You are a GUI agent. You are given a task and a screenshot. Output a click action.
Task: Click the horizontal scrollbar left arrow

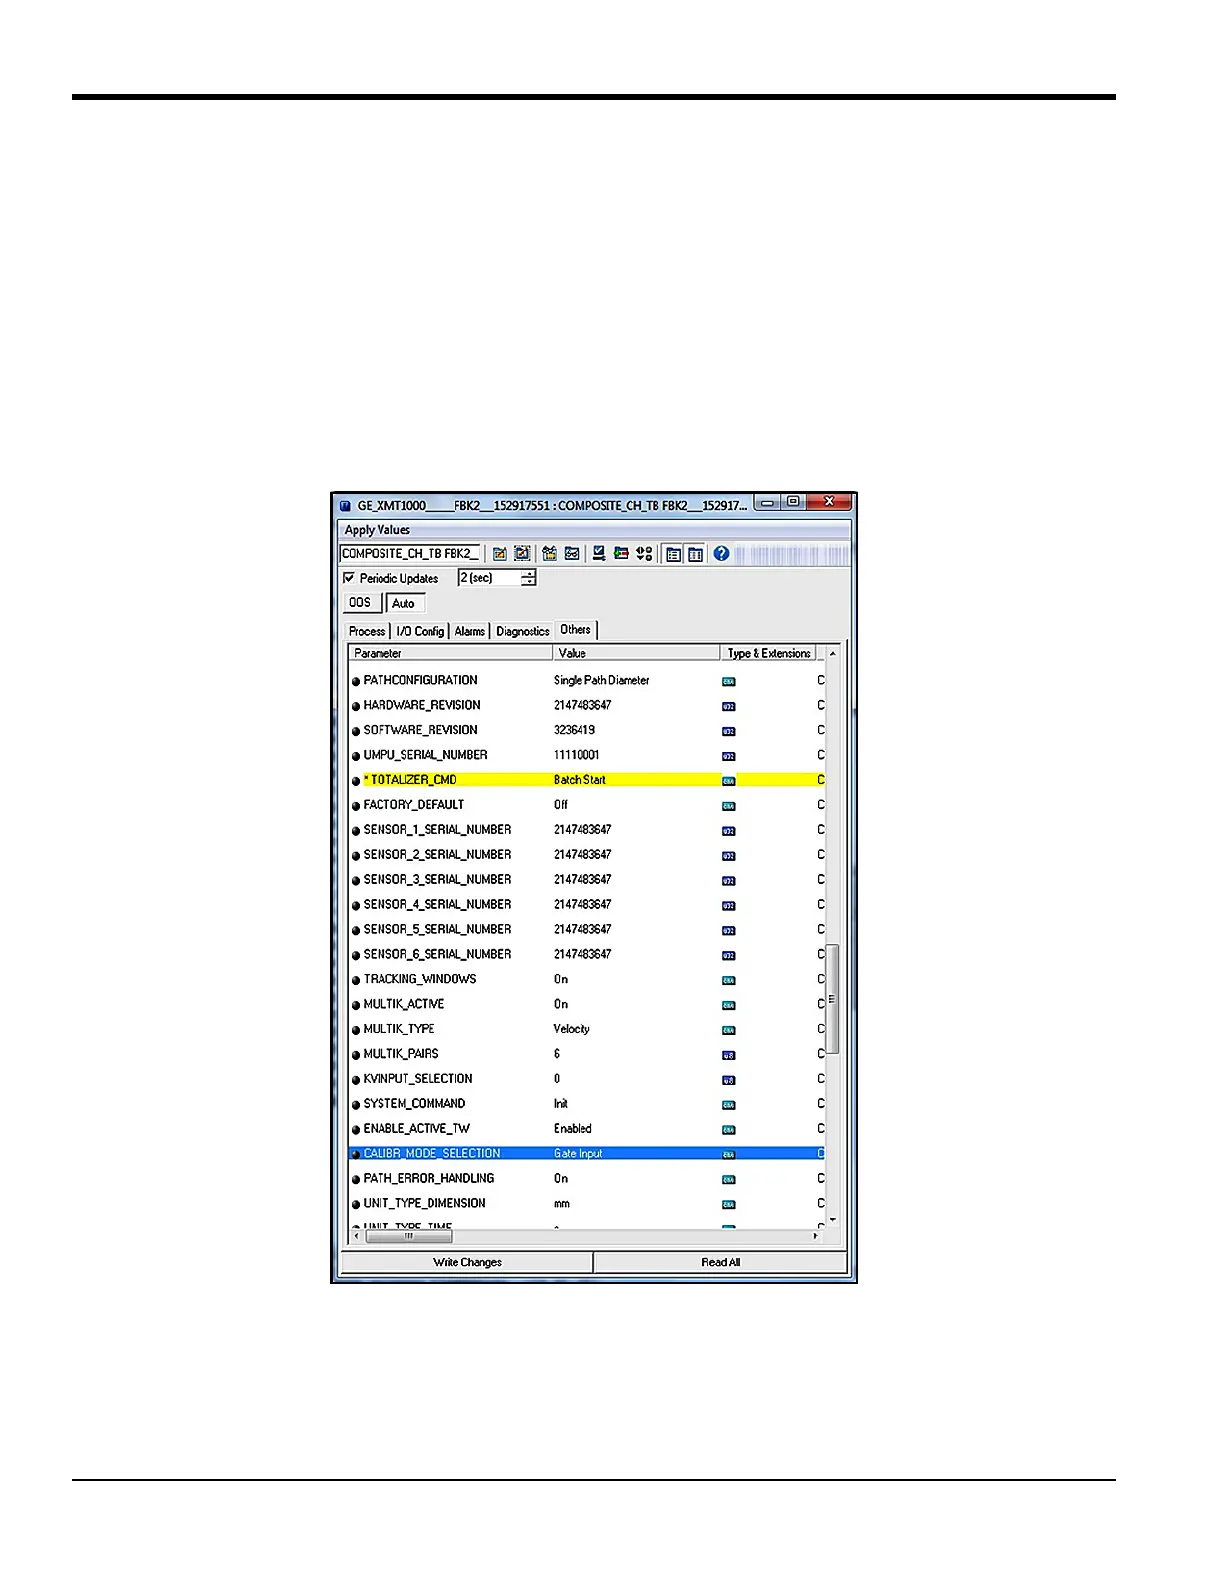[x=357, y=1236]
